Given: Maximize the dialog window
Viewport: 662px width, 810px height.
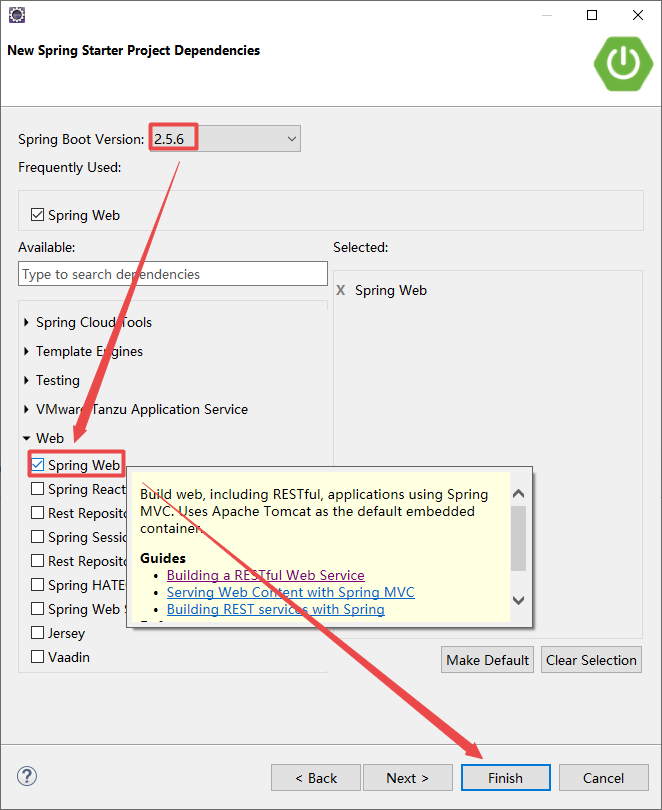Looking at the screenshot, I should pos(592,15).
